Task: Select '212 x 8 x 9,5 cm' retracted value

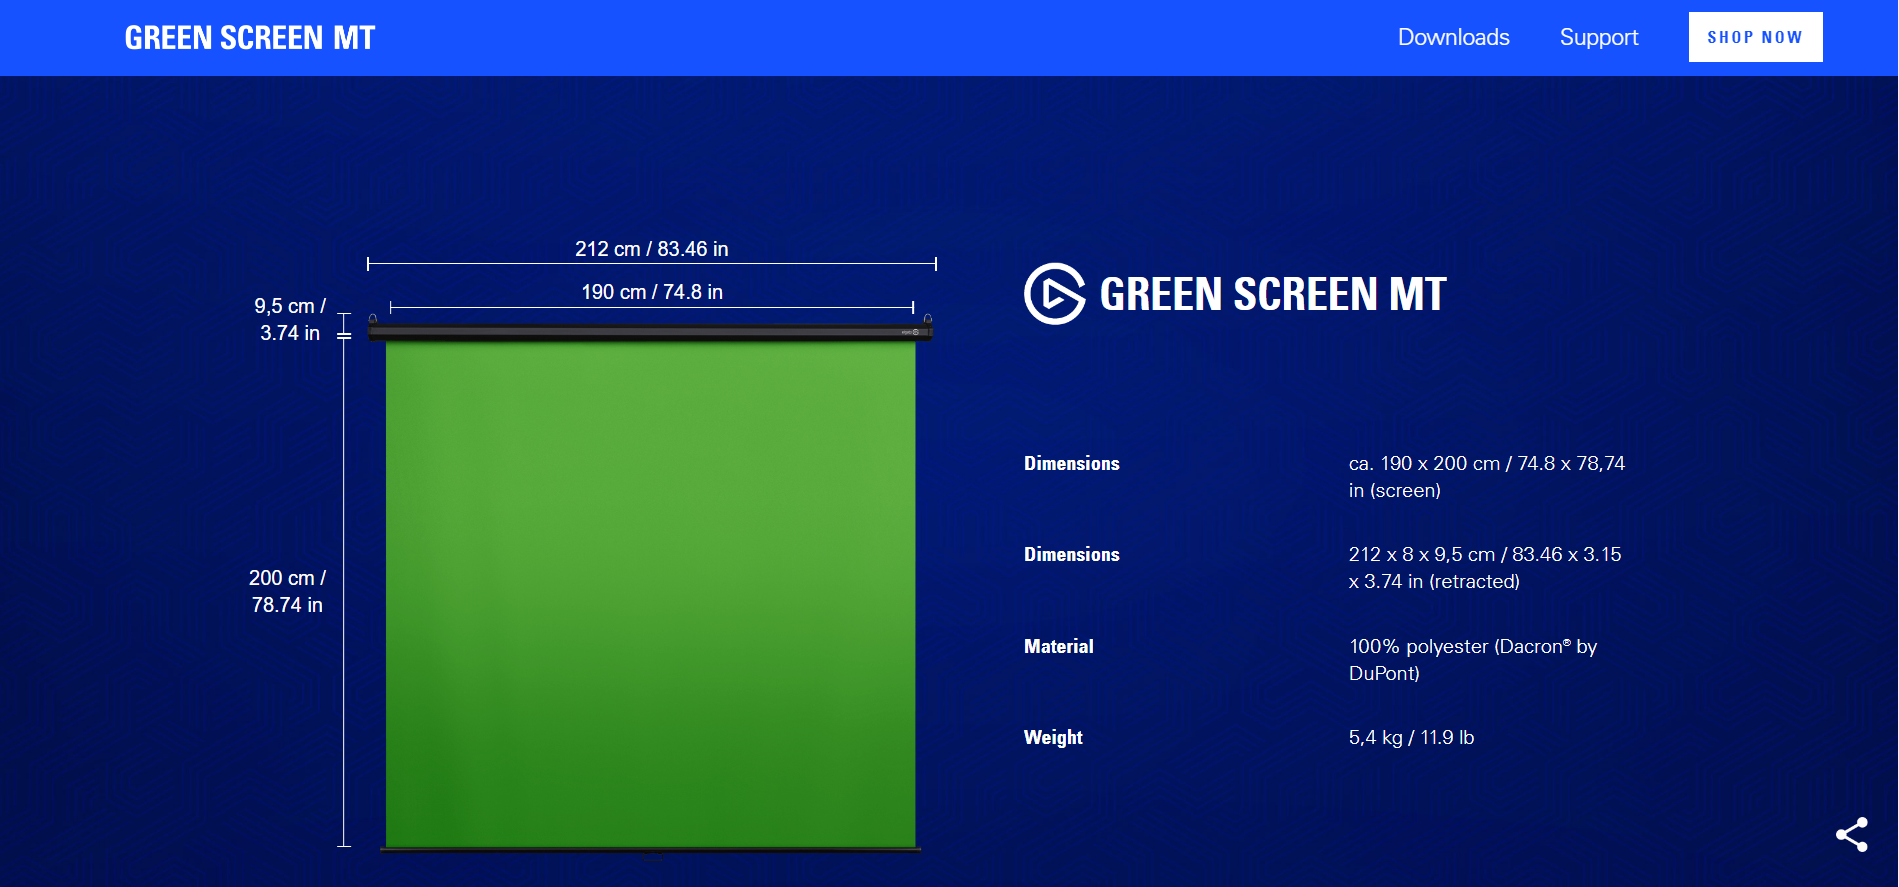Action: [1485, 568]
